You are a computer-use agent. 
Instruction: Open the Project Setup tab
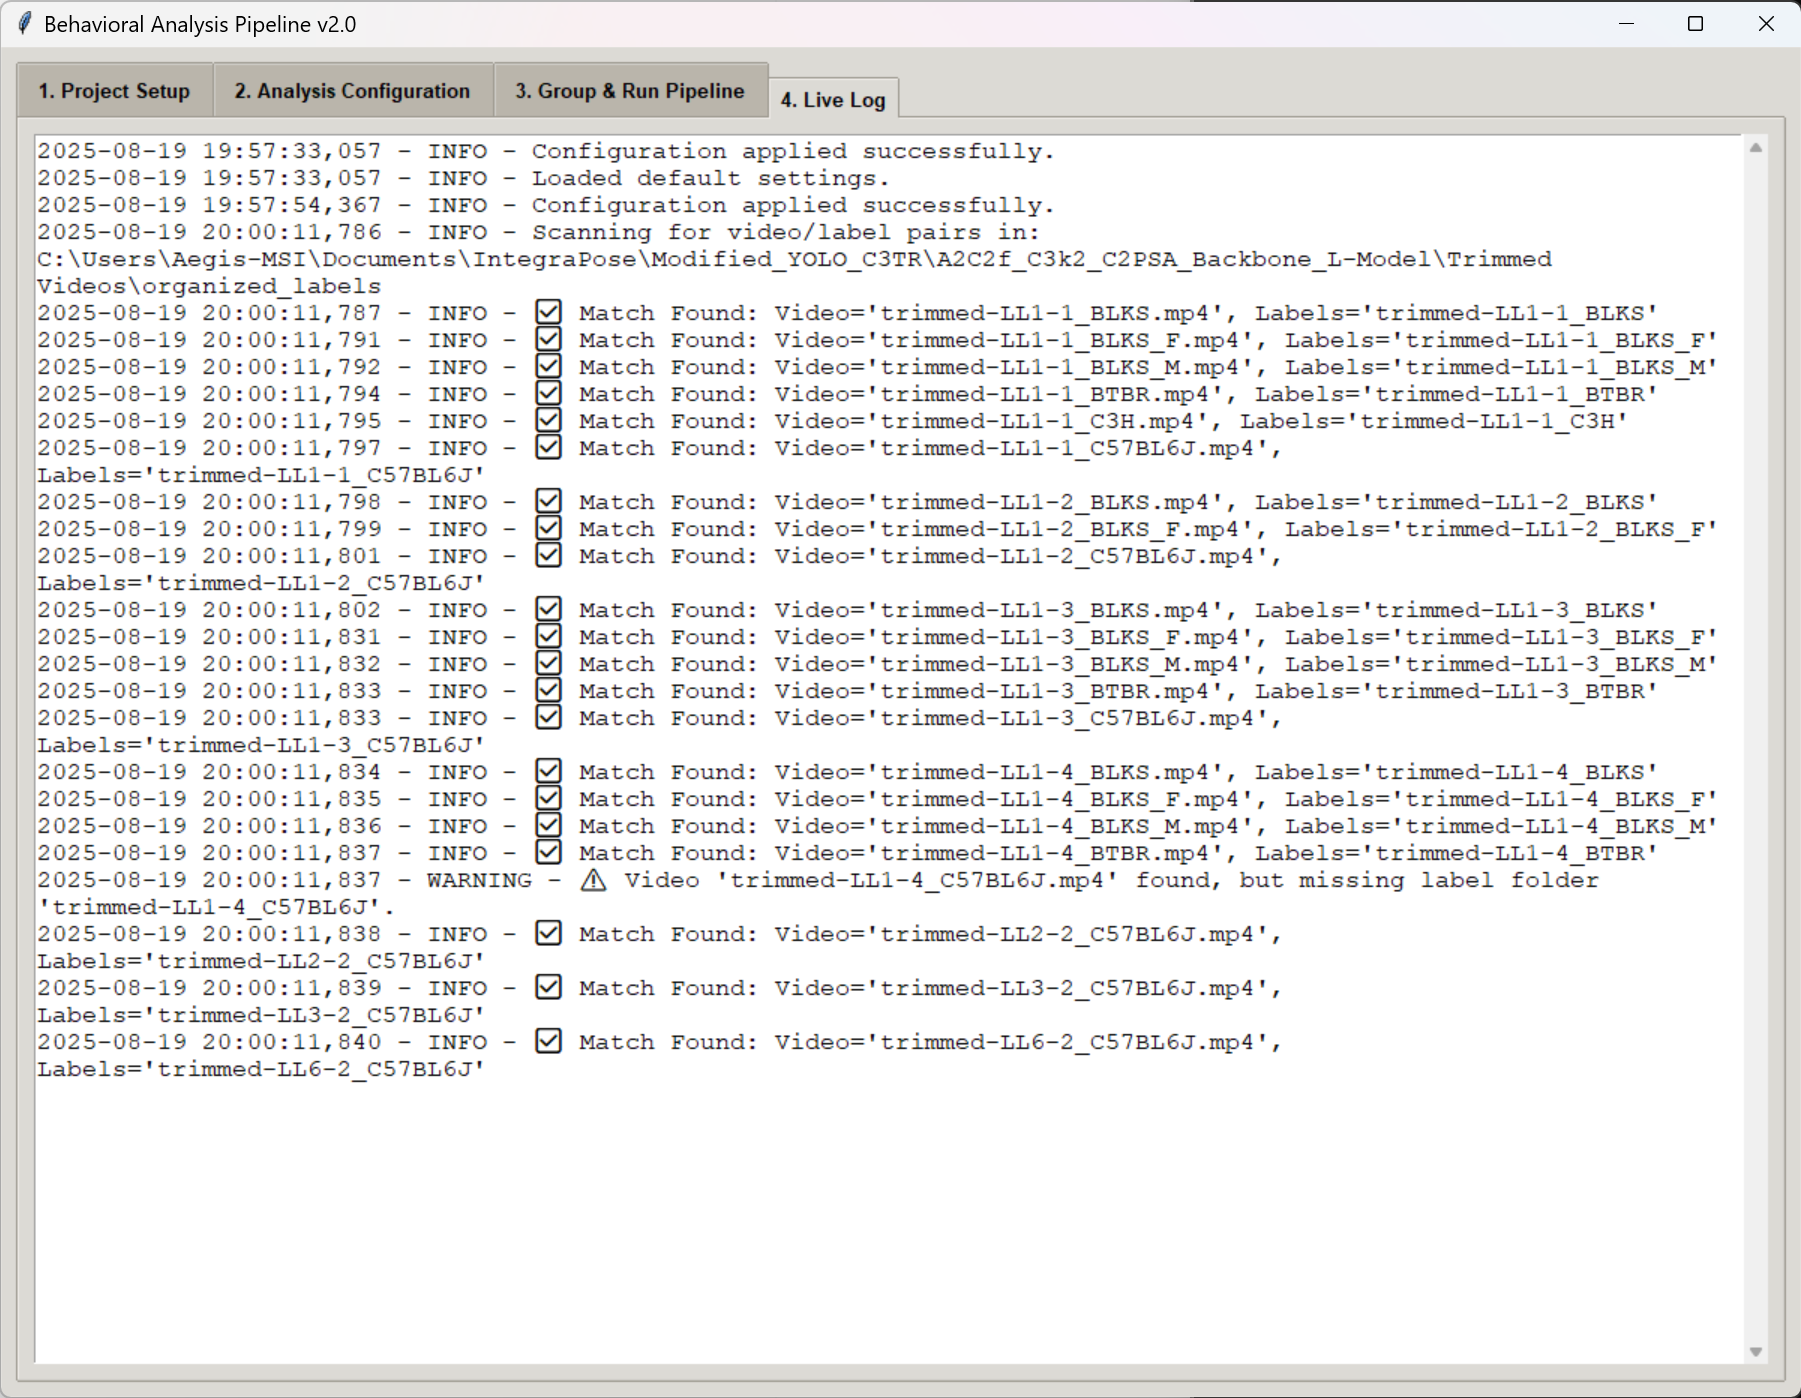(x=114, y=91)
